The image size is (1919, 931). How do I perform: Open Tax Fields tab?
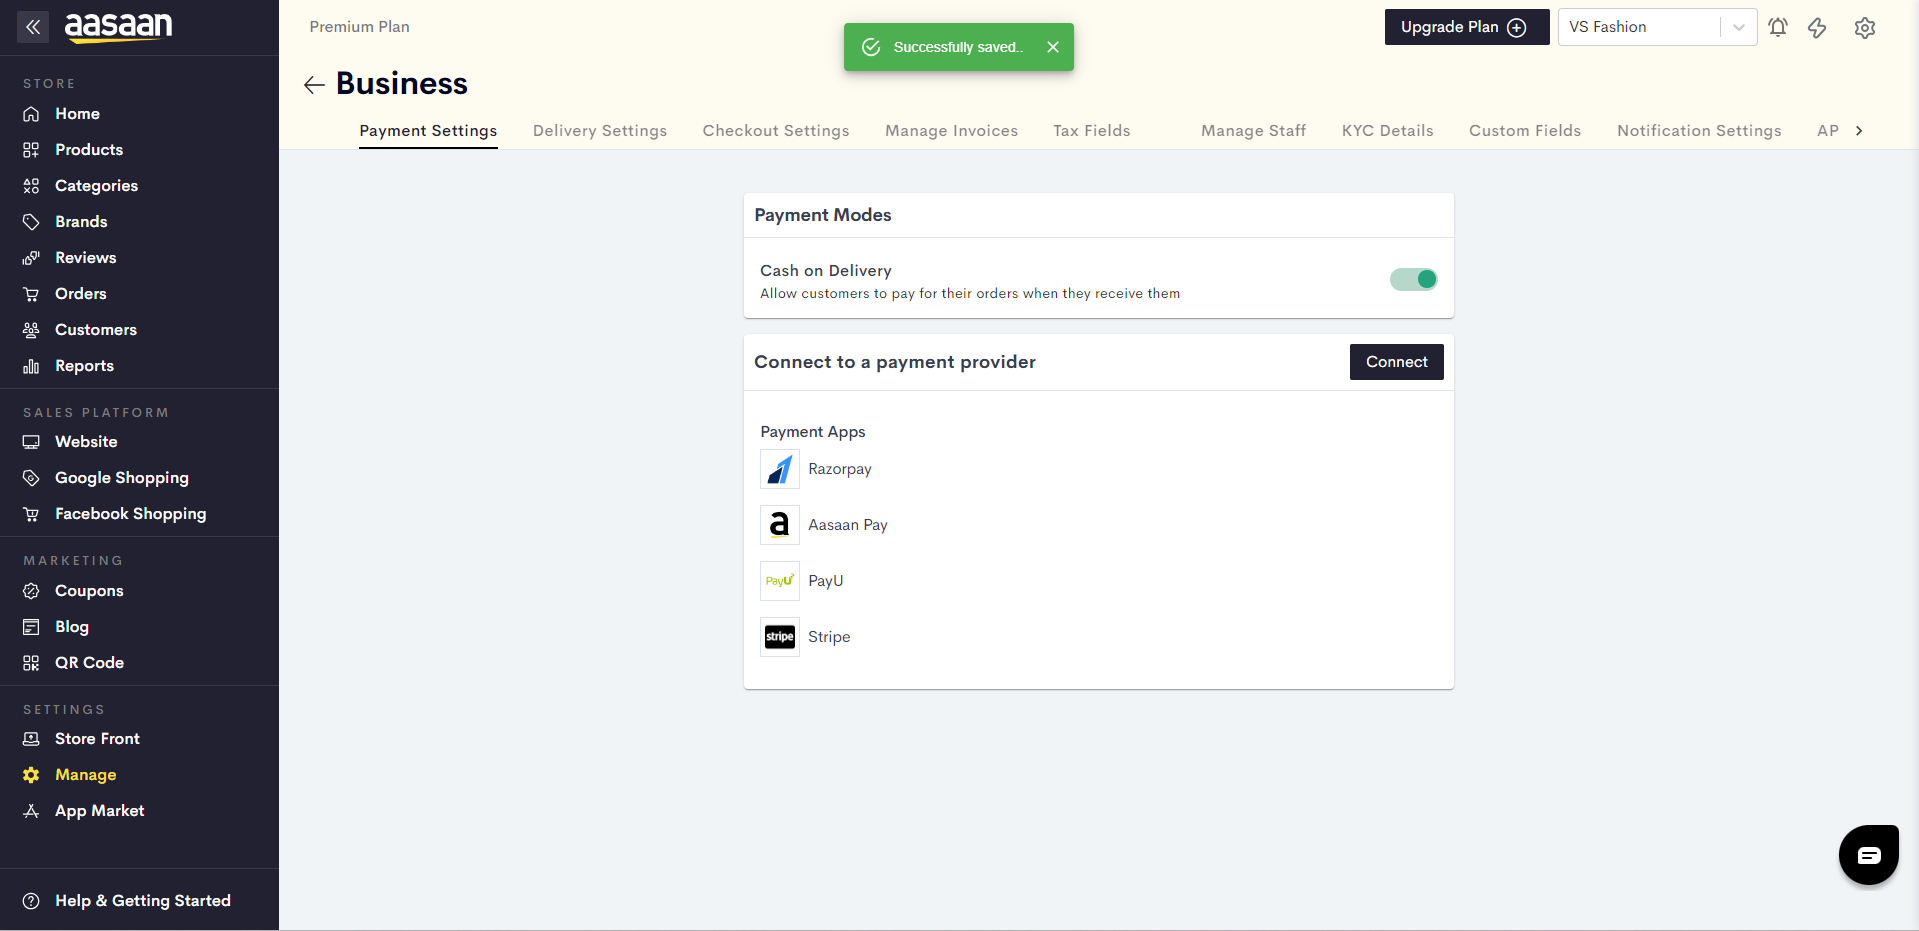pyautogui.click(x=1092, y=131)
